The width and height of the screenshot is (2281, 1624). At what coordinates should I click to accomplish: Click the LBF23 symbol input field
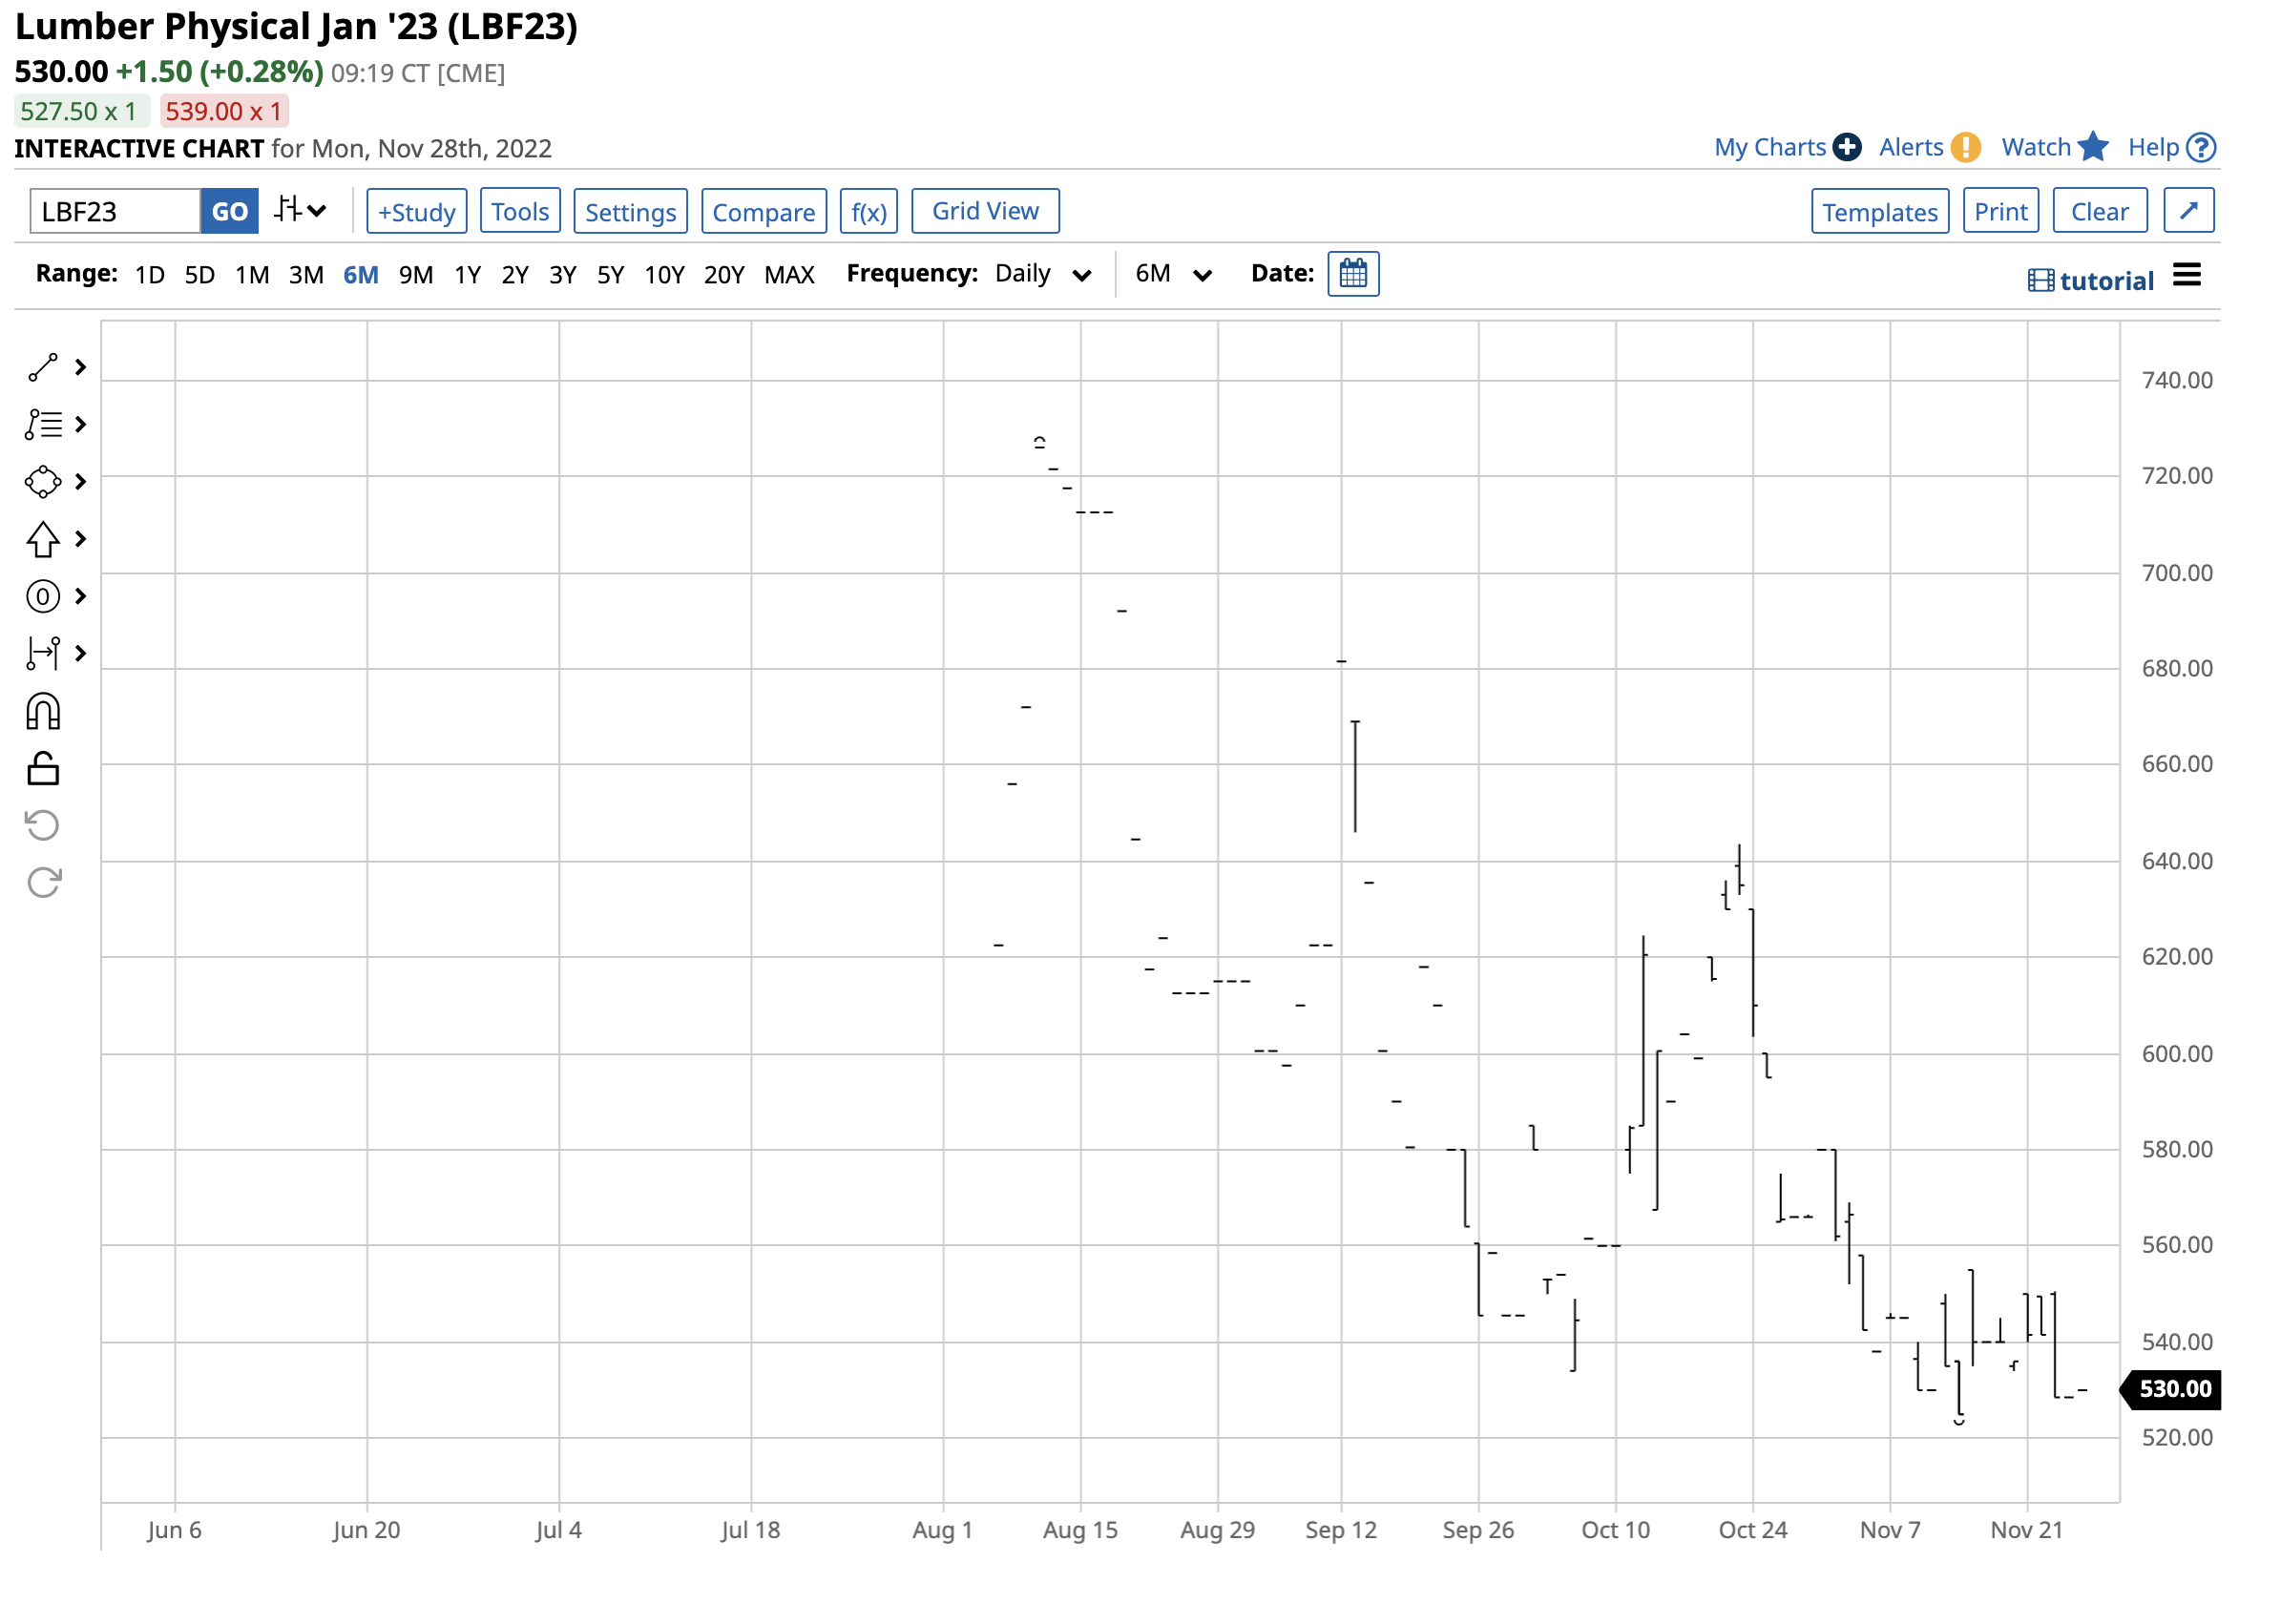point(115,212)
